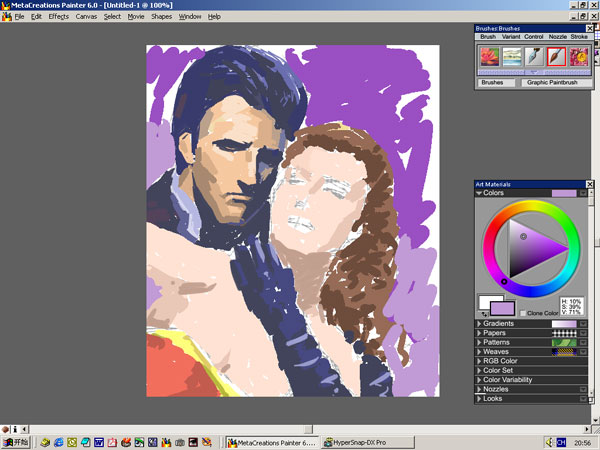Open the Weaves section dropdown arrow

tap(583, 352)
